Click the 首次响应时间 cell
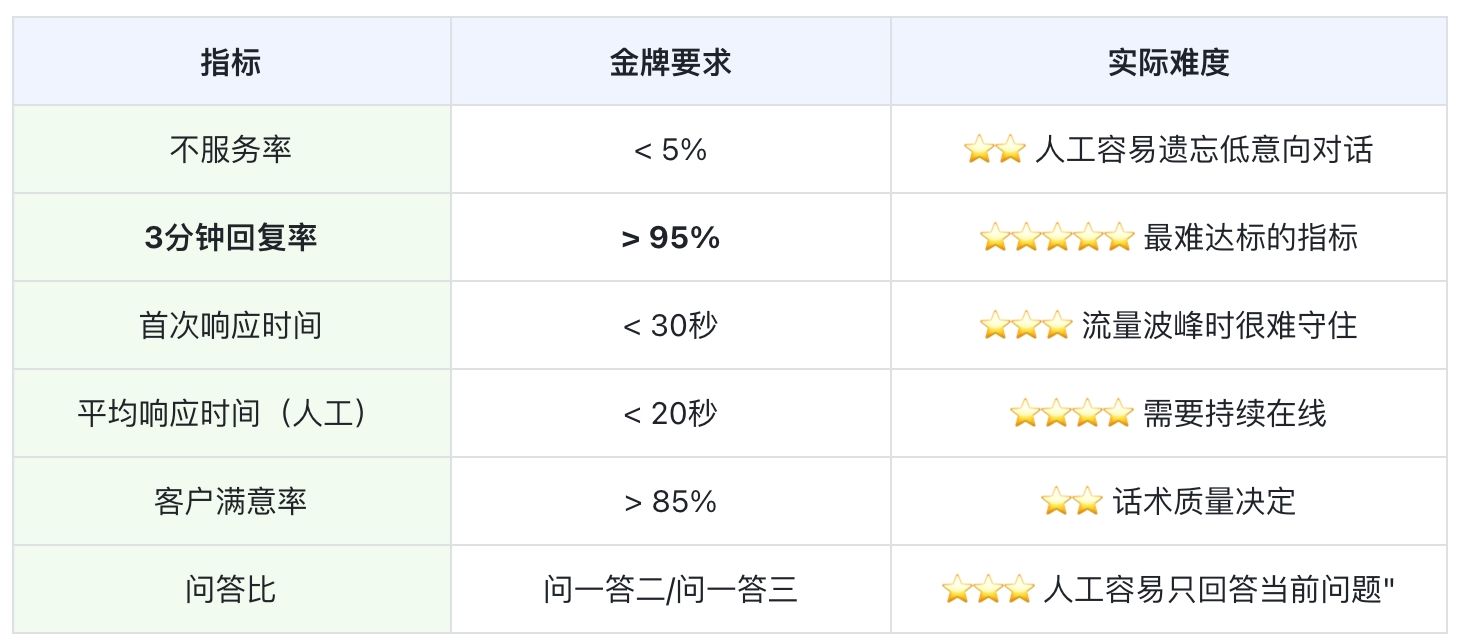 [231, 326]
